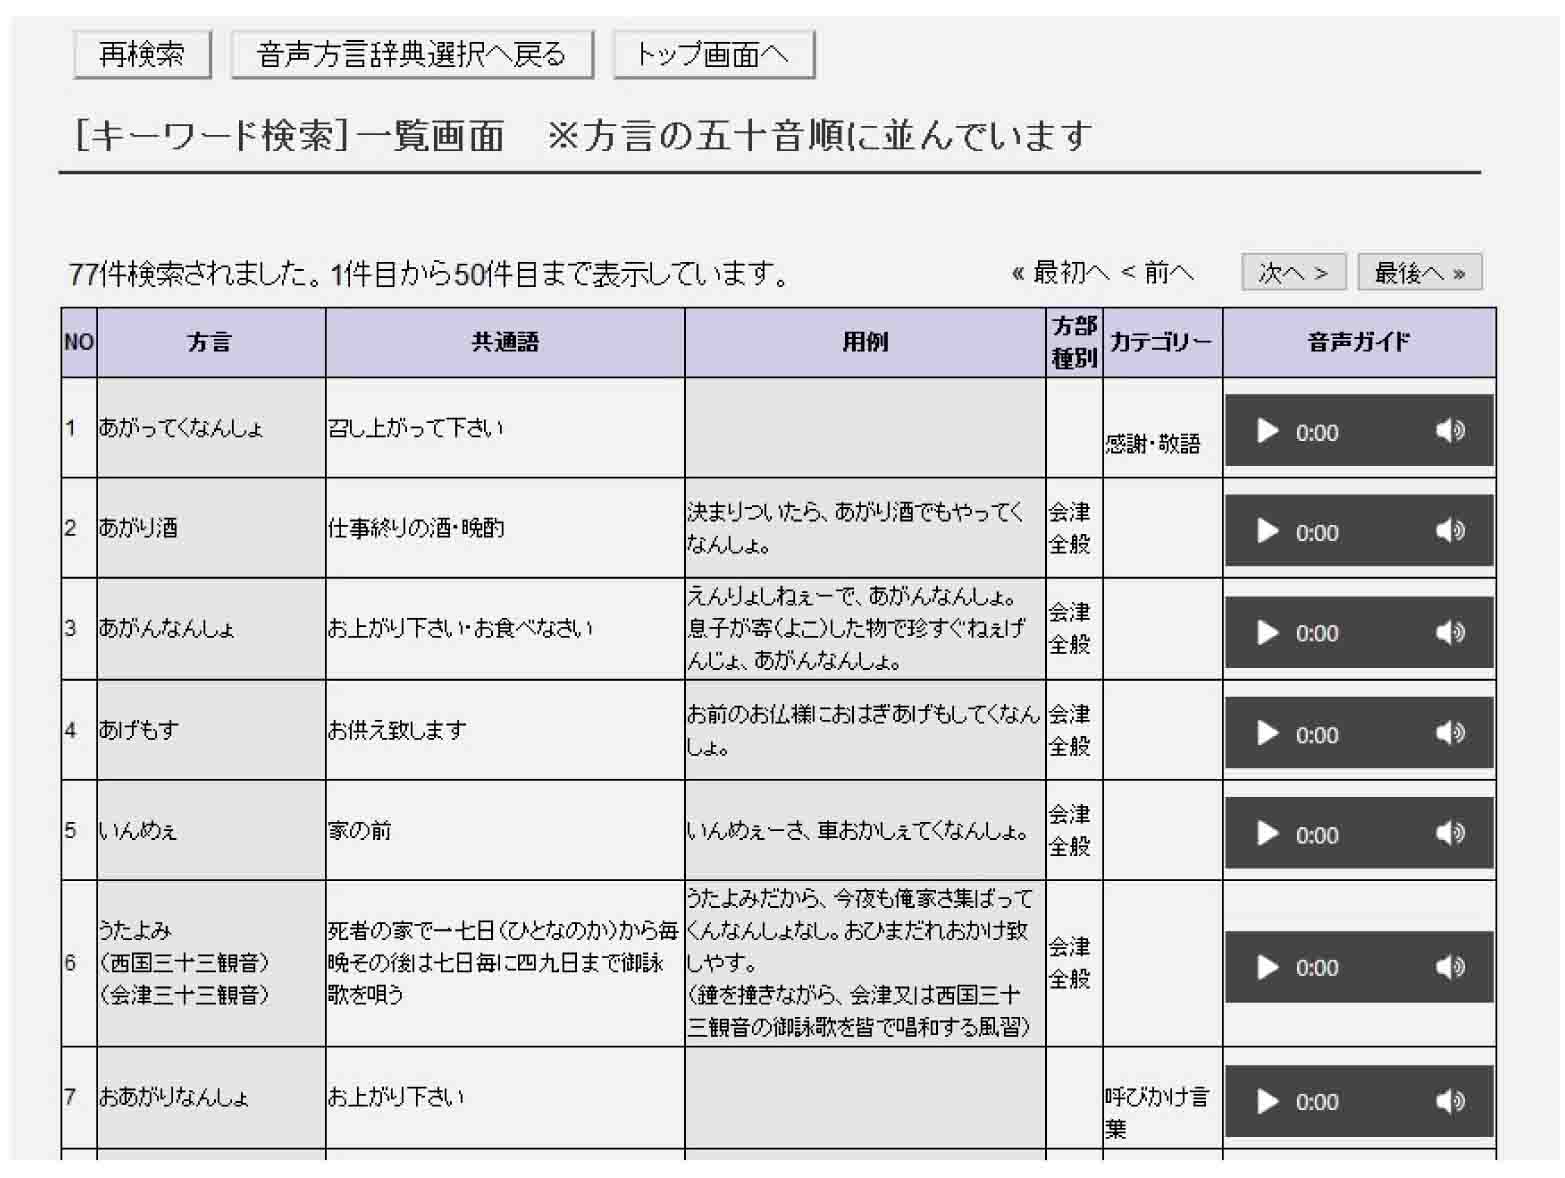The height and width of the screenshot is (1178, 1565).
Task: Mute audio for おあがりなんしょ row
Action: [x=1450, y=1101]
